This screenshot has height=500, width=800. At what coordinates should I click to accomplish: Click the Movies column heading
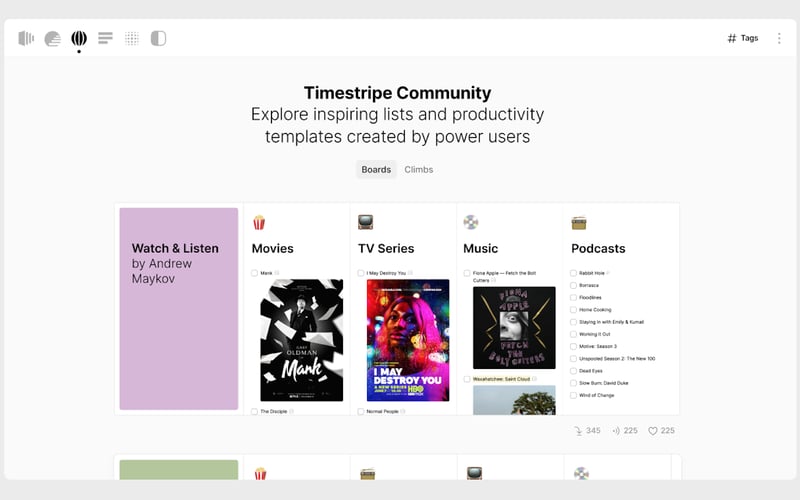point(272,248)
